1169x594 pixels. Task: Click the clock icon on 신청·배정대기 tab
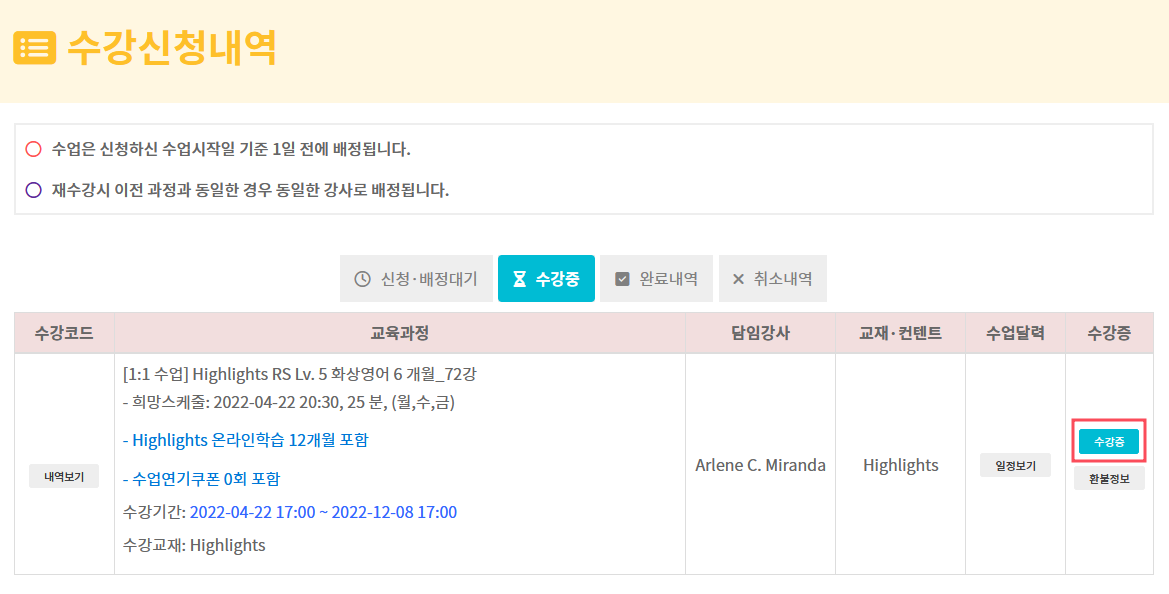point(362,279)
